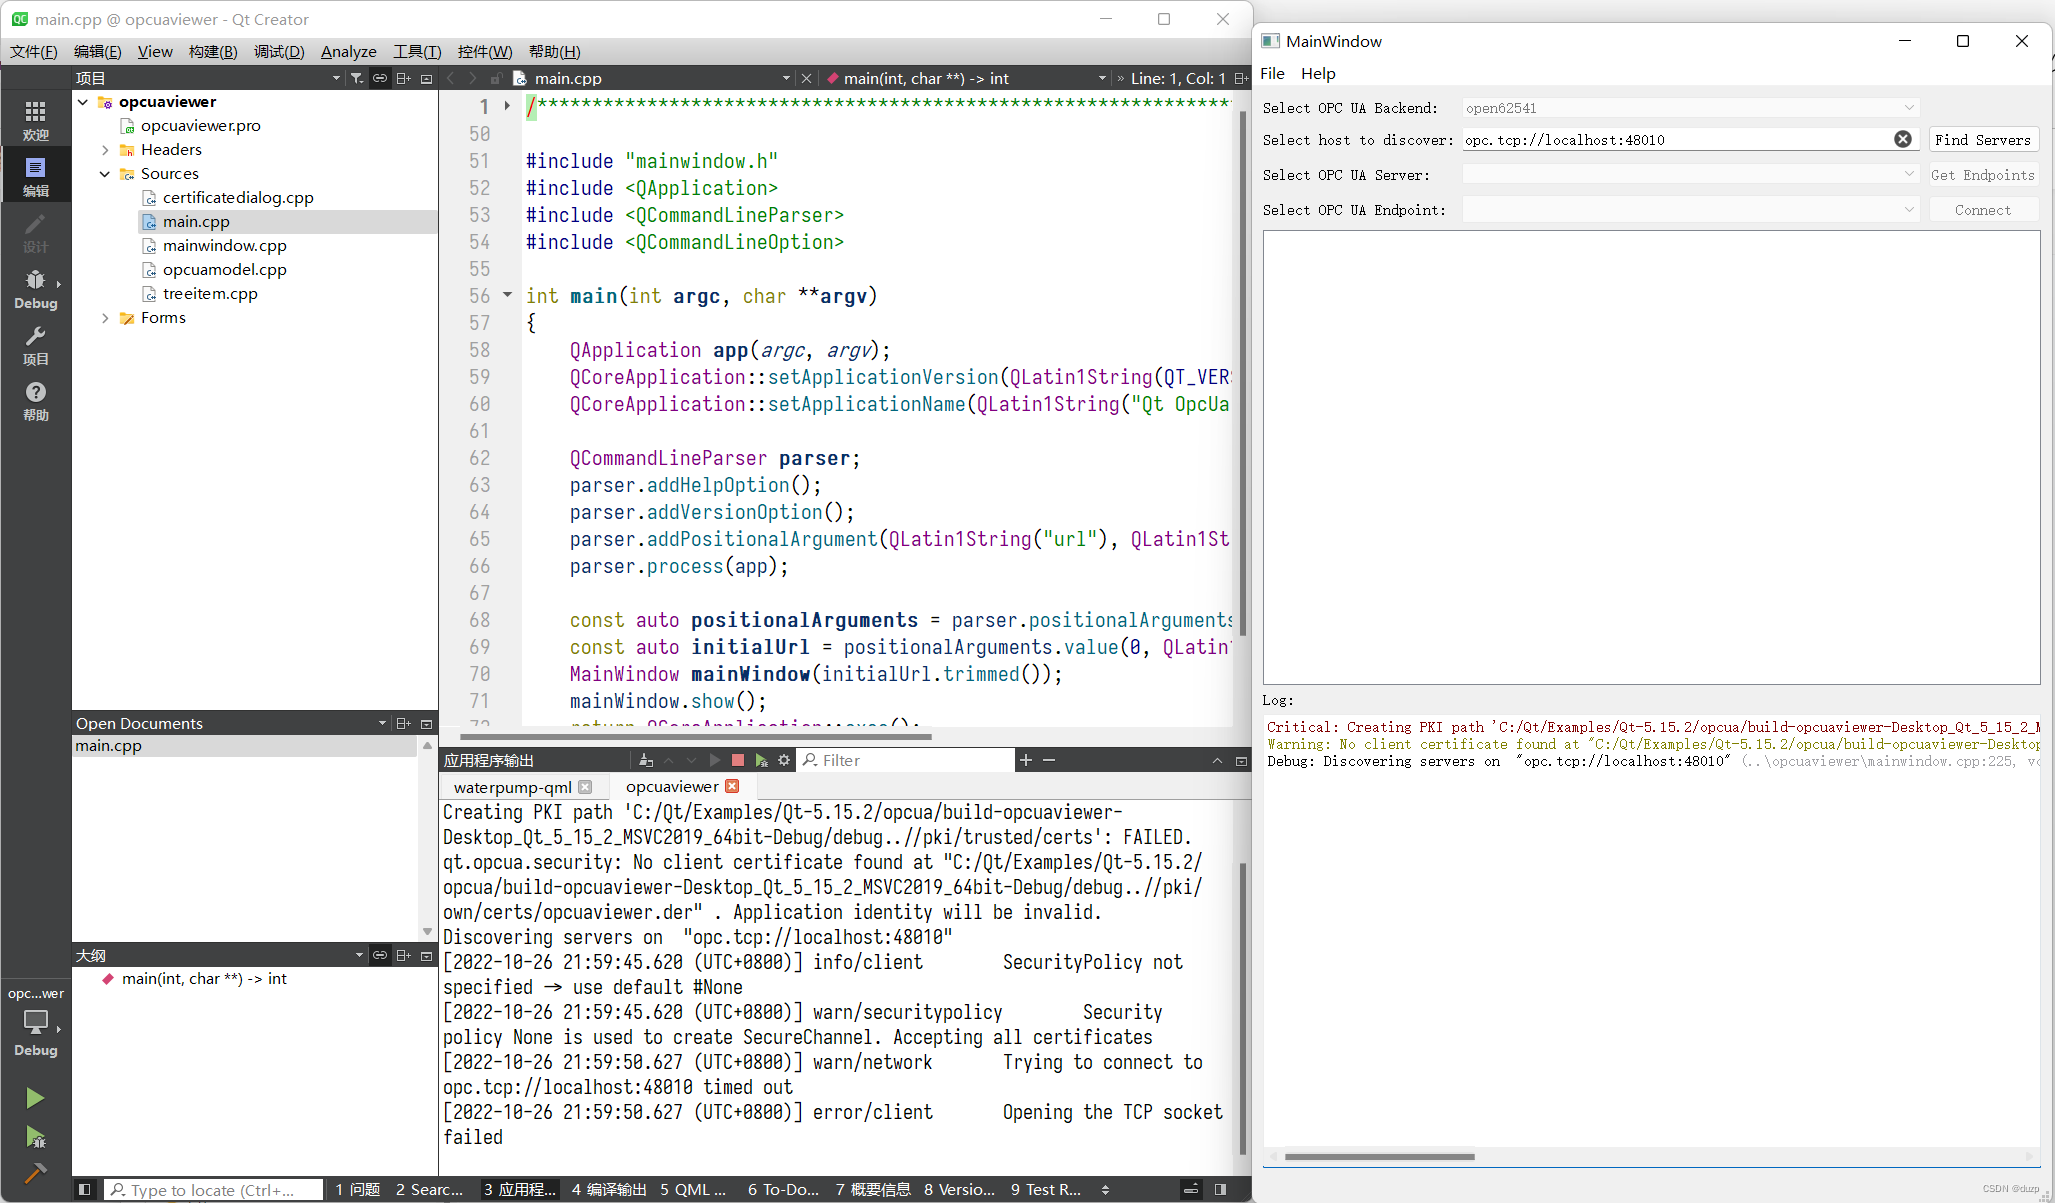
Task: Collapse the Sources folder in project tree
Action: click(105, 174)
